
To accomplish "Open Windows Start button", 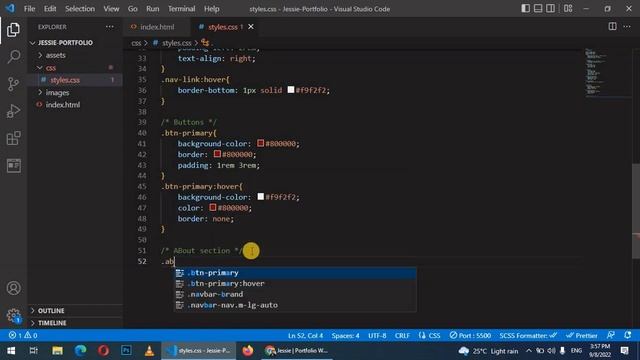I will pyautogui.click(x=11, y=351).
